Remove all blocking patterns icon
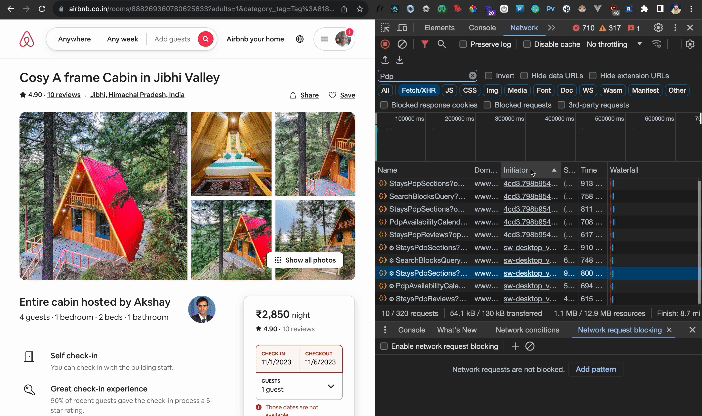This screenshot has height=416, width=702. [x=530, y=346]
